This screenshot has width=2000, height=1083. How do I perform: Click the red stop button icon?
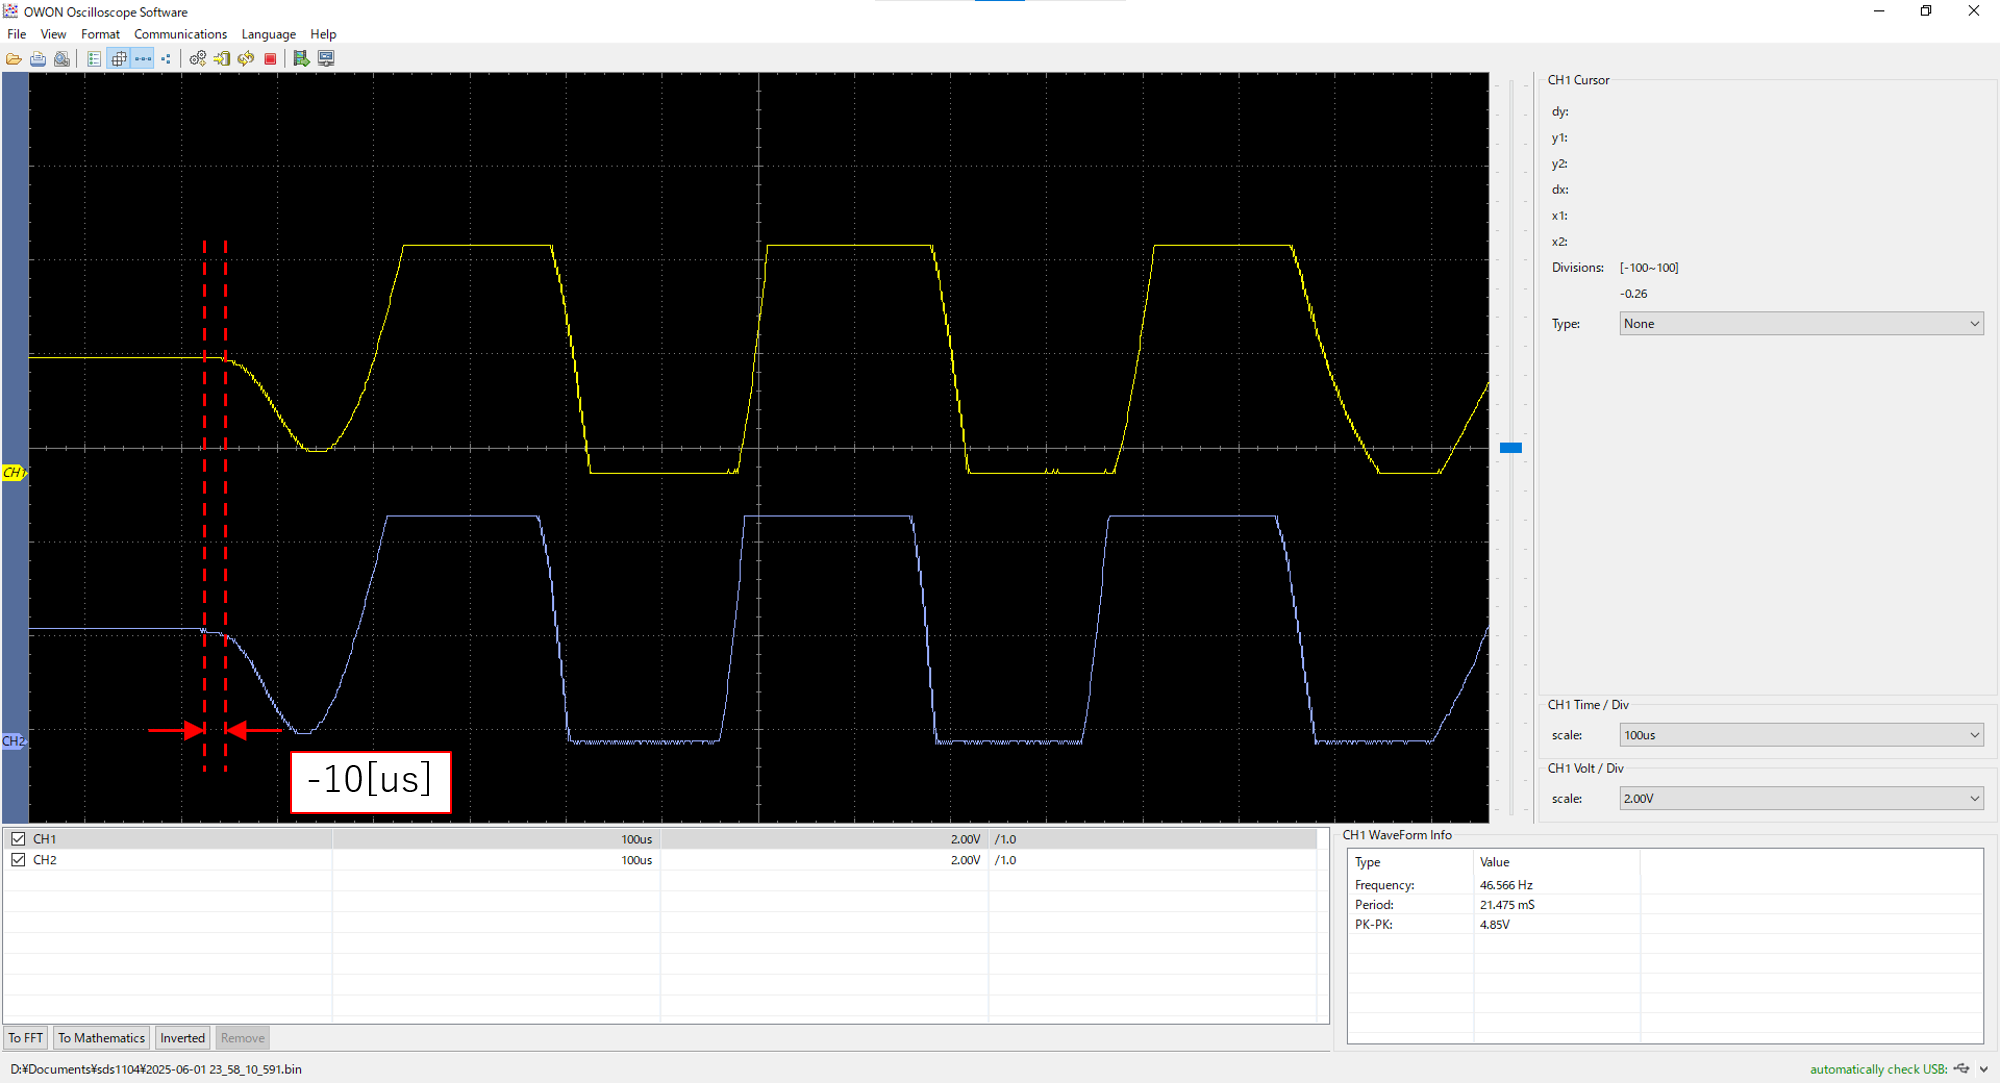point(270,59)
